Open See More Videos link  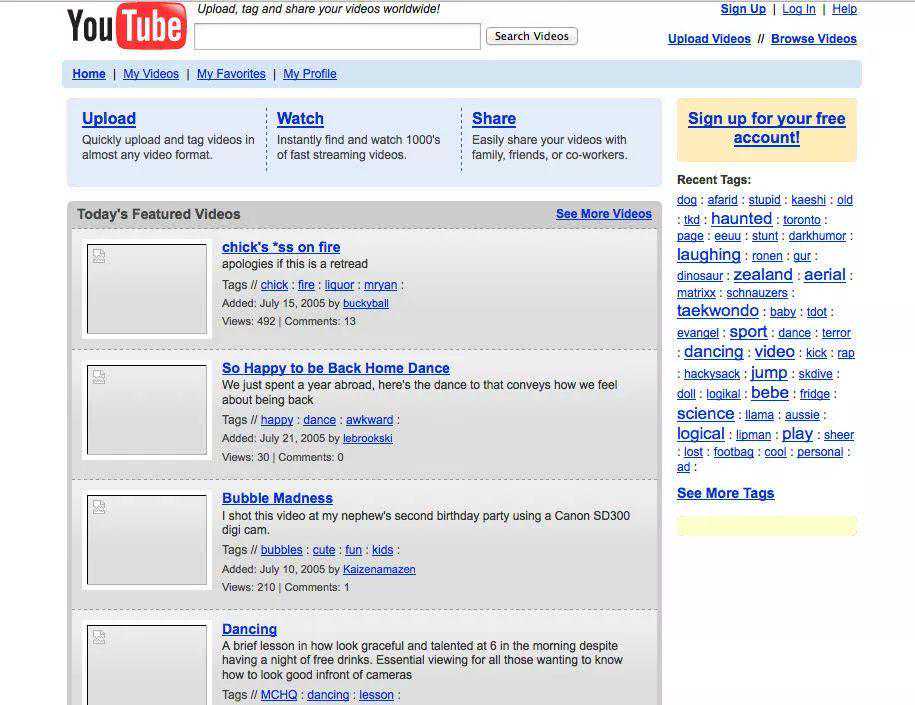pyautogui.click(x=603, y=214)
